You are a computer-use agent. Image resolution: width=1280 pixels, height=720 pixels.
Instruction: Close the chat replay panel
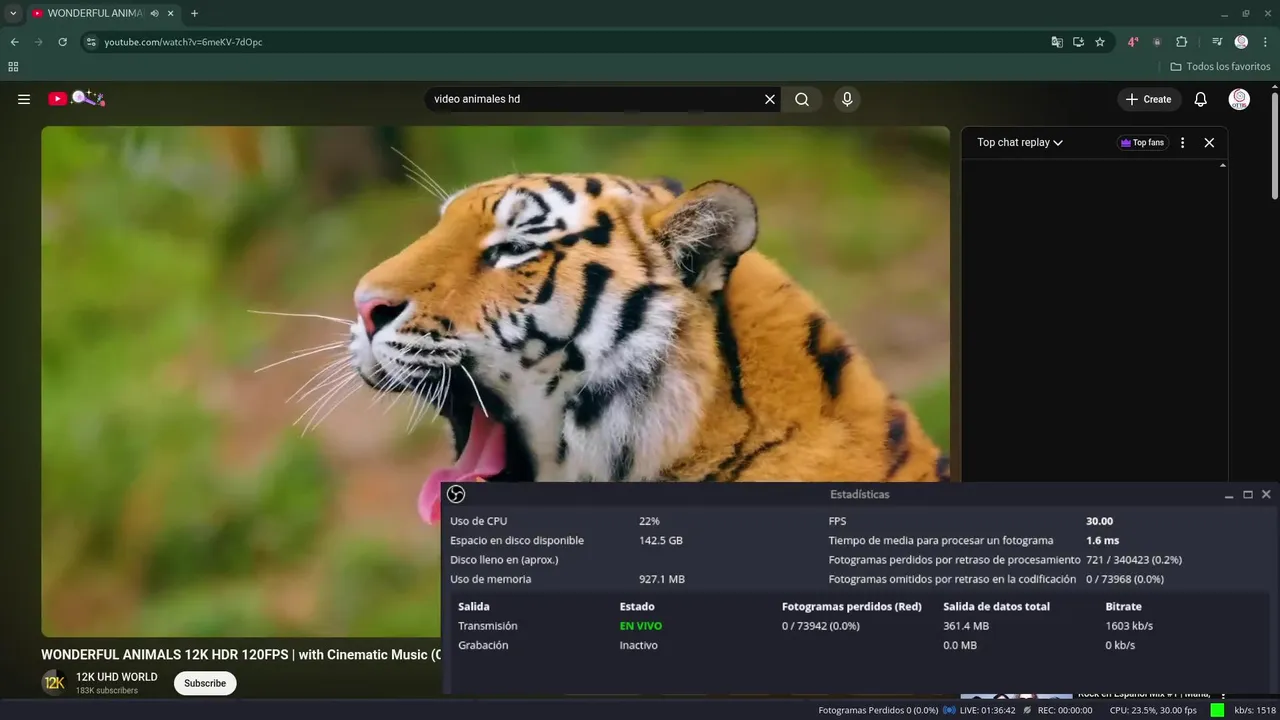[x=1209, y=143]
